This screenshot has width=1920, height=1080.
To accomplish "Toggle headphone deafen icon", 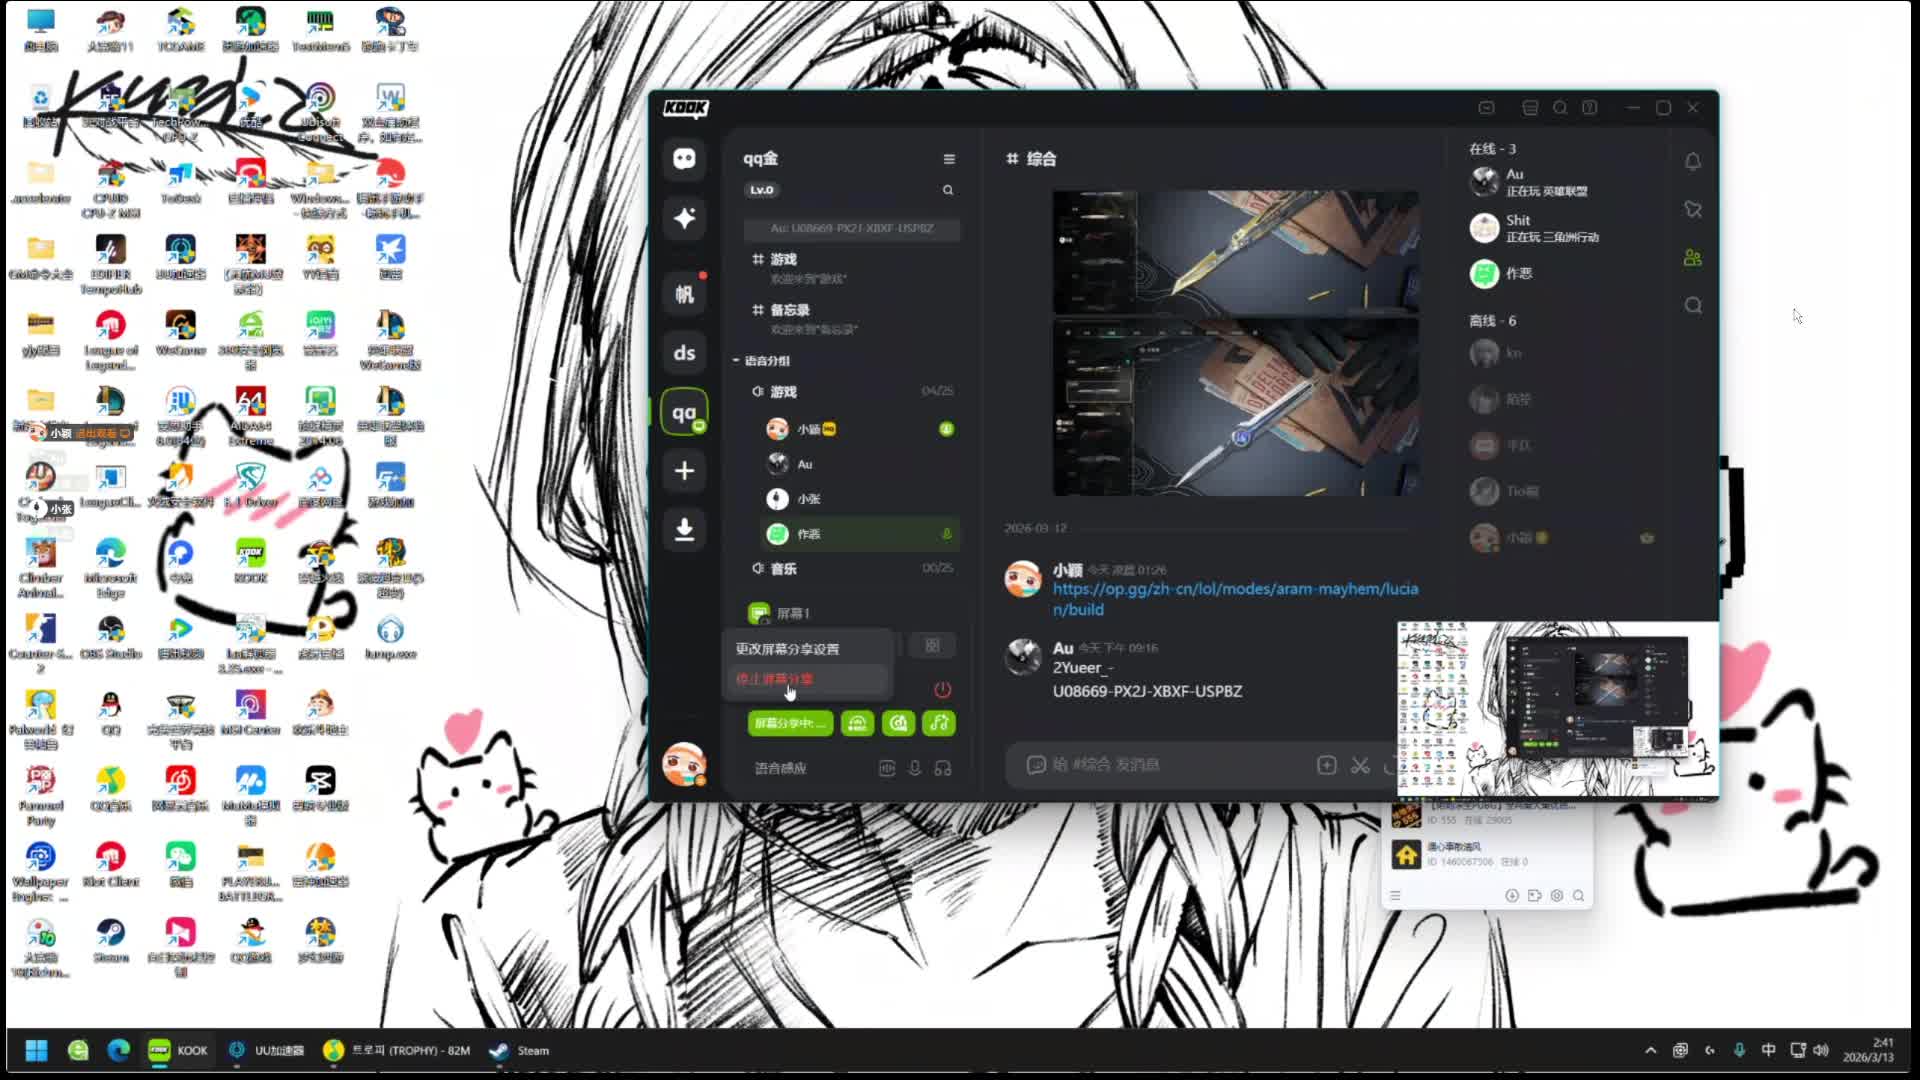I will [942, 768].
